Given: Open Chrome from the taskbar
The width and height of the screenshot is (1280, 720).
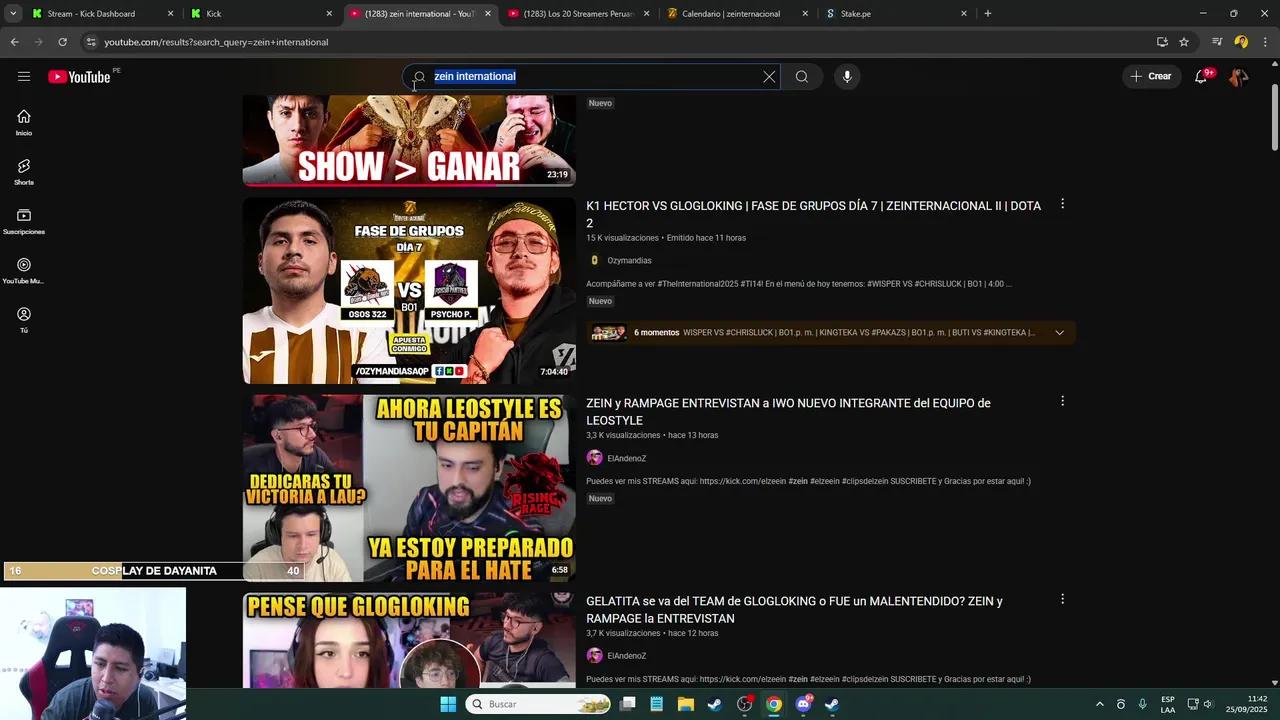Looking at the screenshot, I should pyautogui.click(x=774, y=704).
